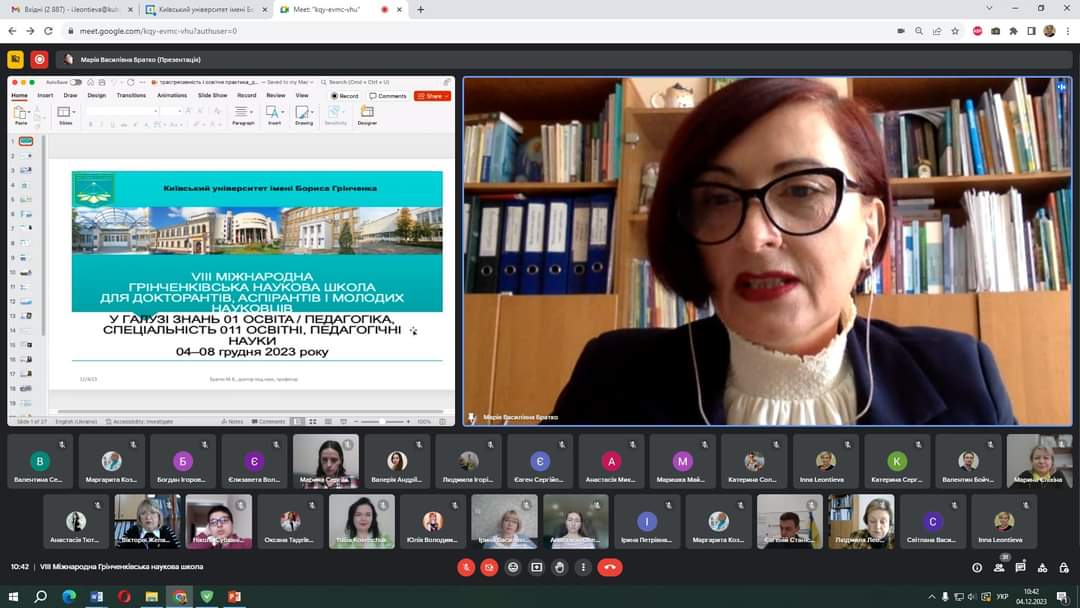Open the meeting chat panel

(1020, 567)
